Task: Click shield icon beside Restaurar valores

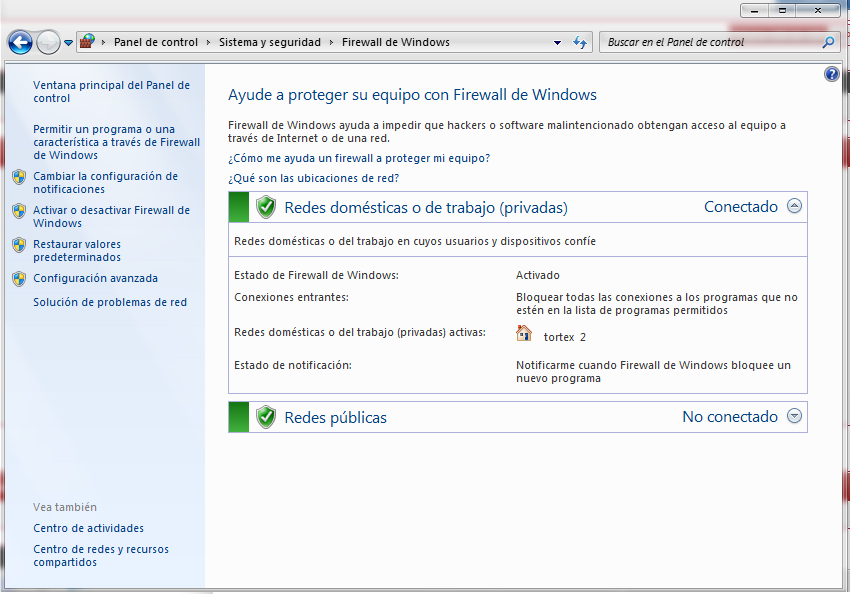Action: (x=19, y=245)
